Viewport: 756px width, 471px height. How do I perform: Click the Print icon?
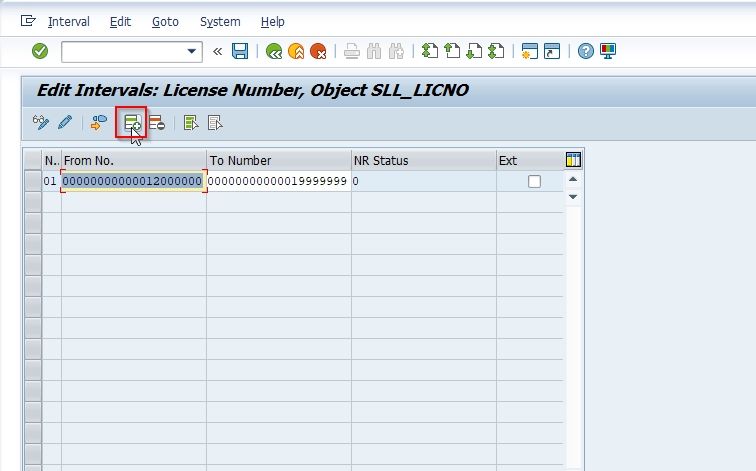click(351, 51)
